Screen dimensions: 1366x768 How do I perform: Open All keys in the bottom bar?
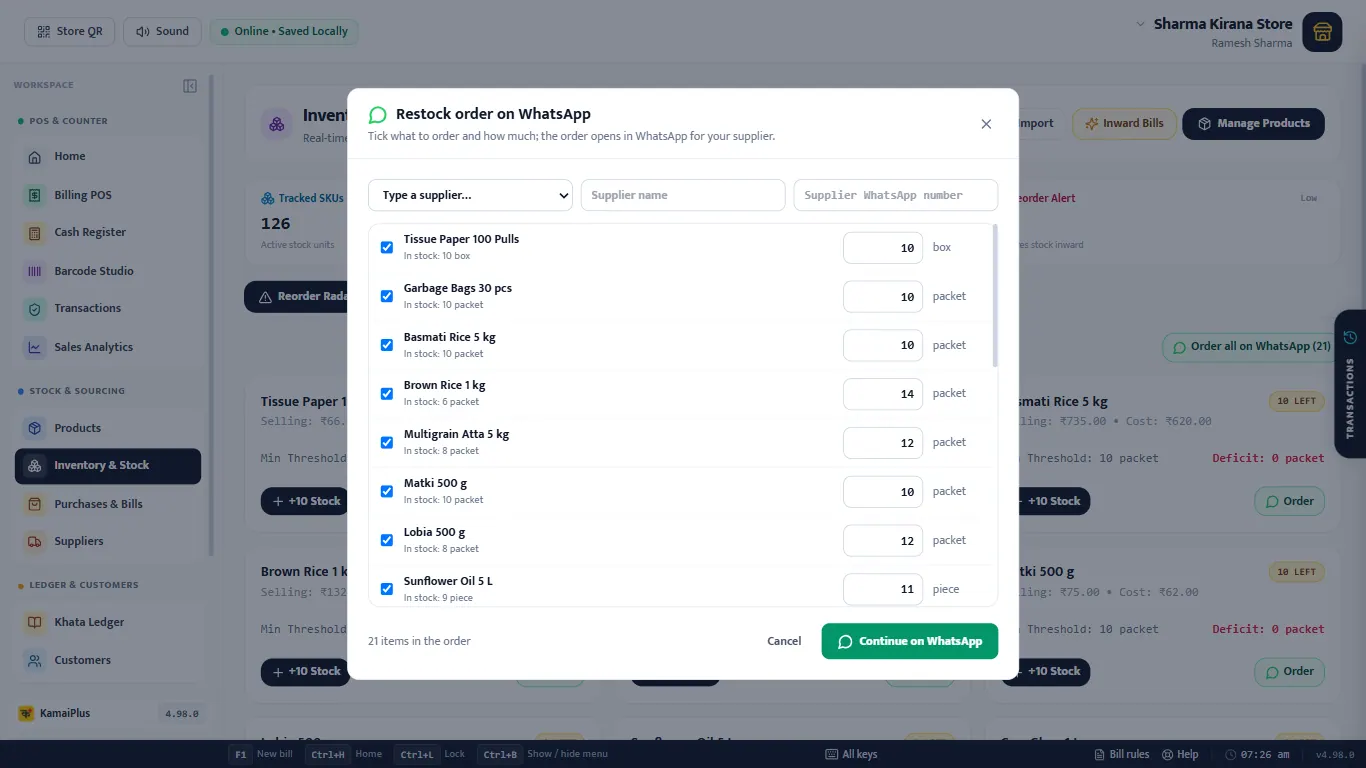click(x=851, y=754)
